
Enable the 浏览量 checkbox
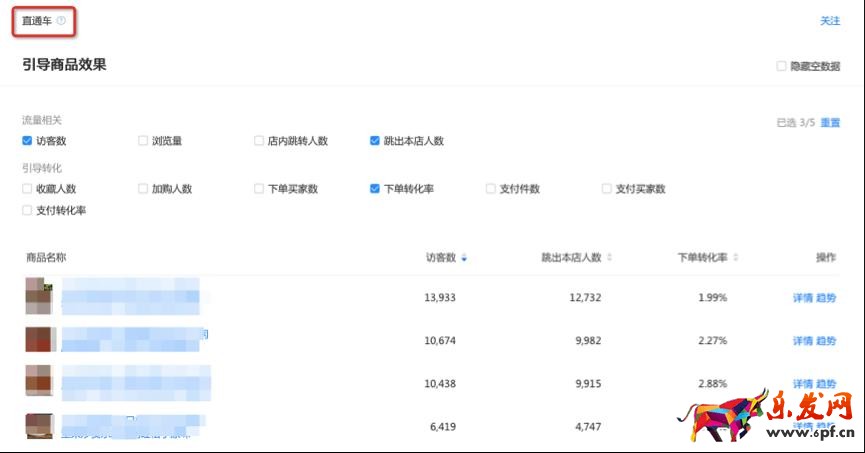click(143, 141)
